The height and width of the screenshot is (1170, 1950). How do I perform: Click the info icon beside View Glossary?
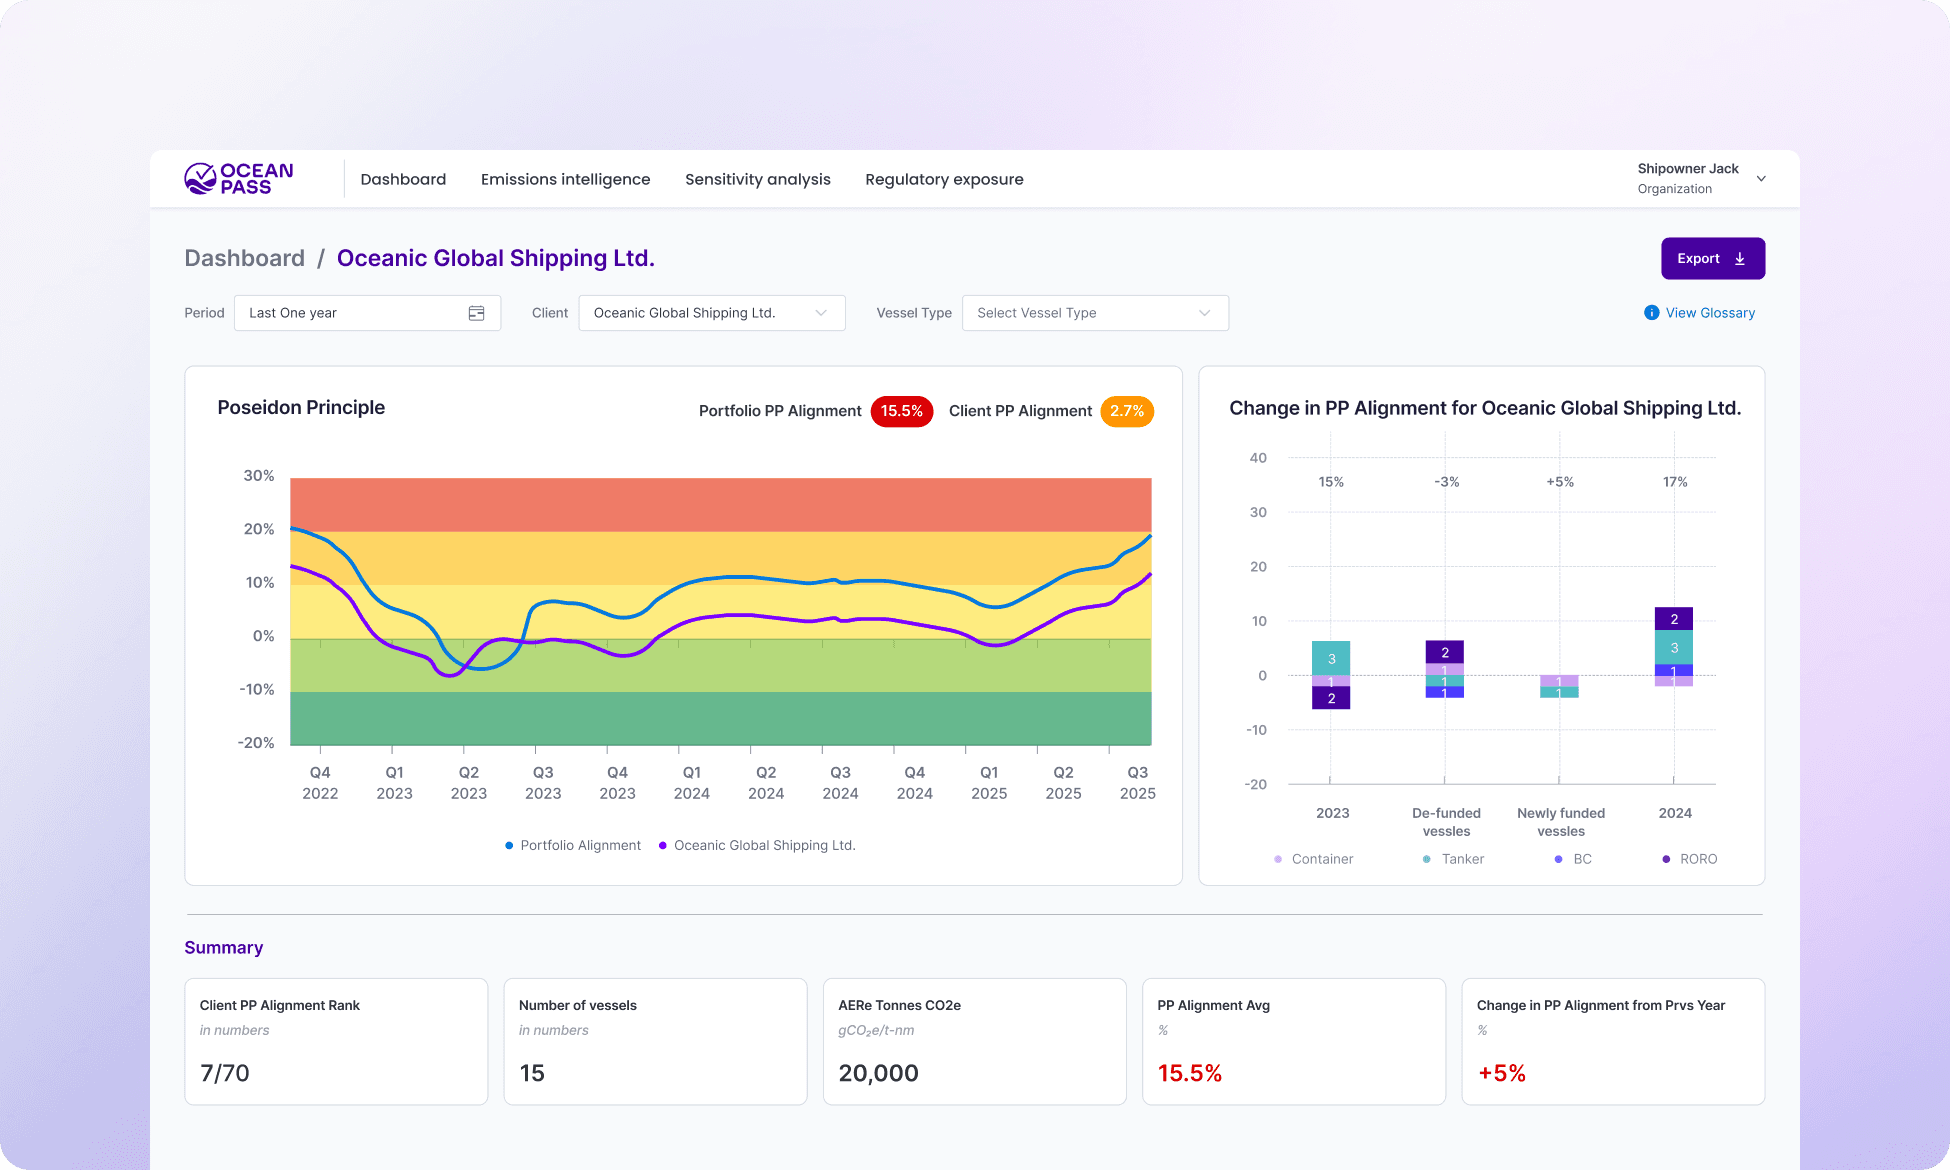[x=1651, y=313]
